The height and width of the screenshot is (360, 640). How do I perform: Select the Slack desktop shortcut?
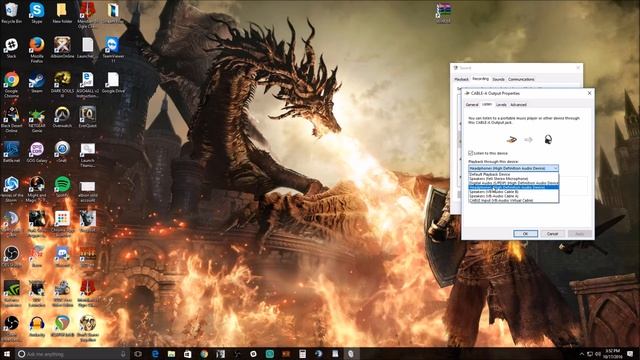pyautogui.click(x=11, y=48)
